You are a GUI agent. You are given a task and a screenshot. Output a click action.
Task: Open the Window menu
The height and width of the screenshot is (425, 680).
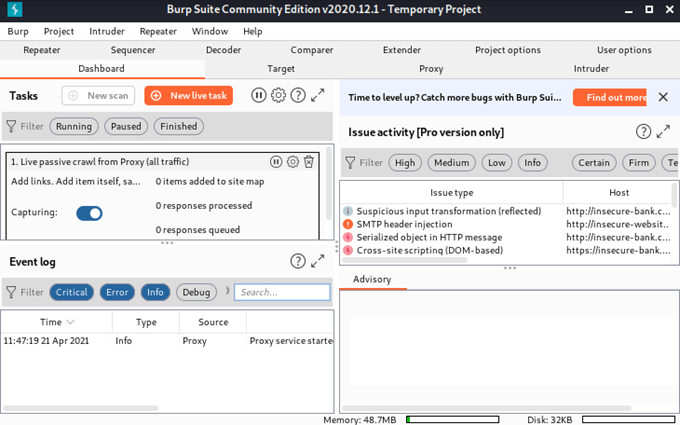click(x=210, y=31)
